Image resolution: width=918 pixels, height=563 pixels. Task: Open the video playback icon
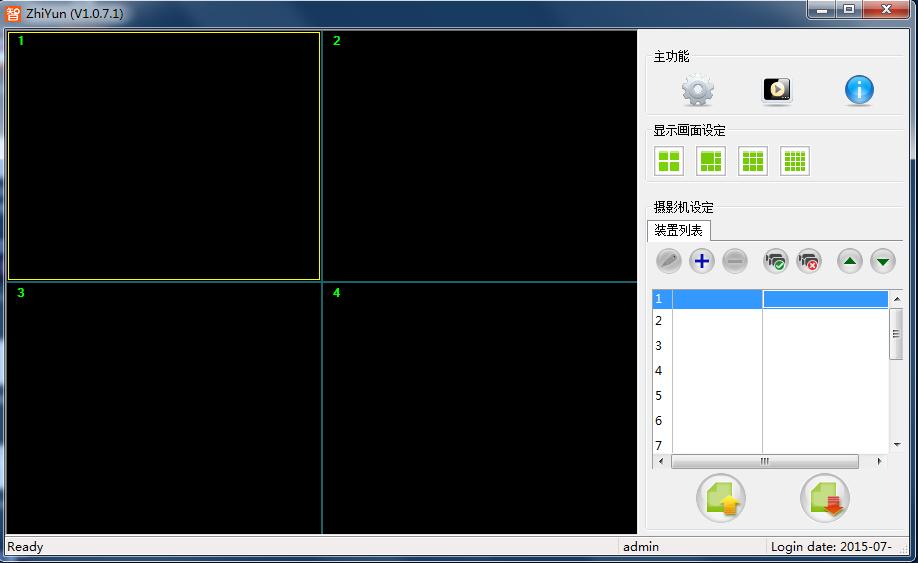(x=777, y=90)
